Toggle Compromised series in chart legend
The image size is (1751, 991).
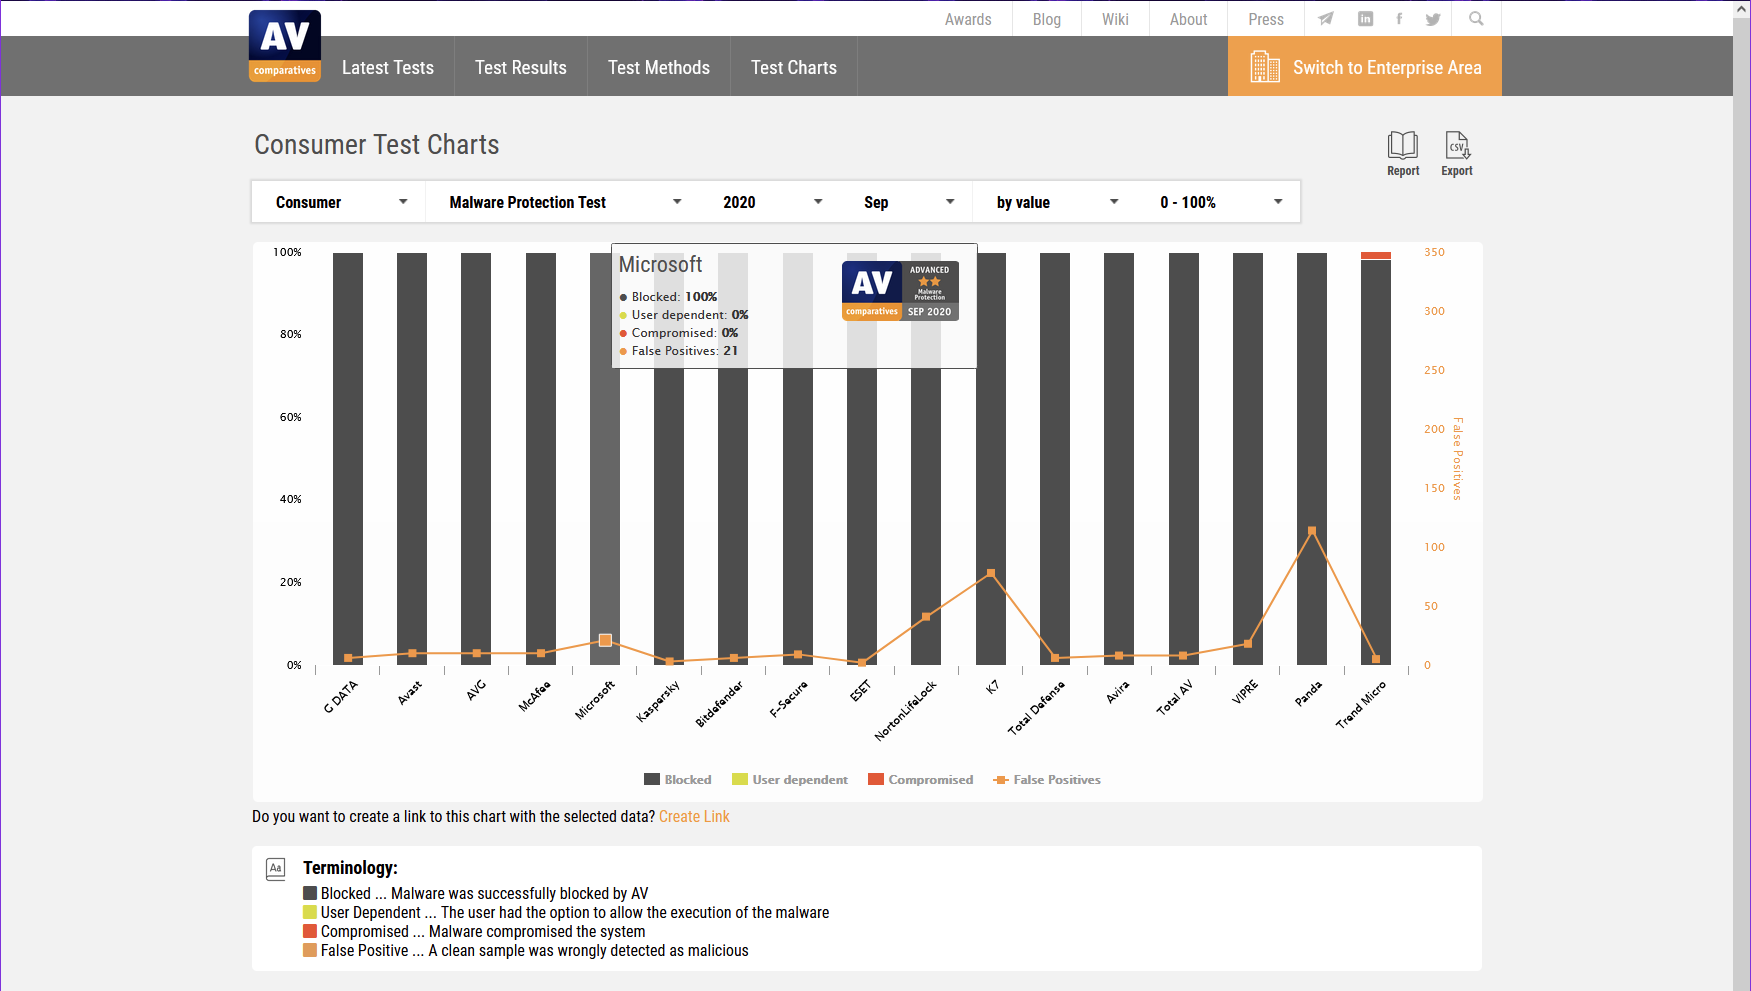point(920,780)
